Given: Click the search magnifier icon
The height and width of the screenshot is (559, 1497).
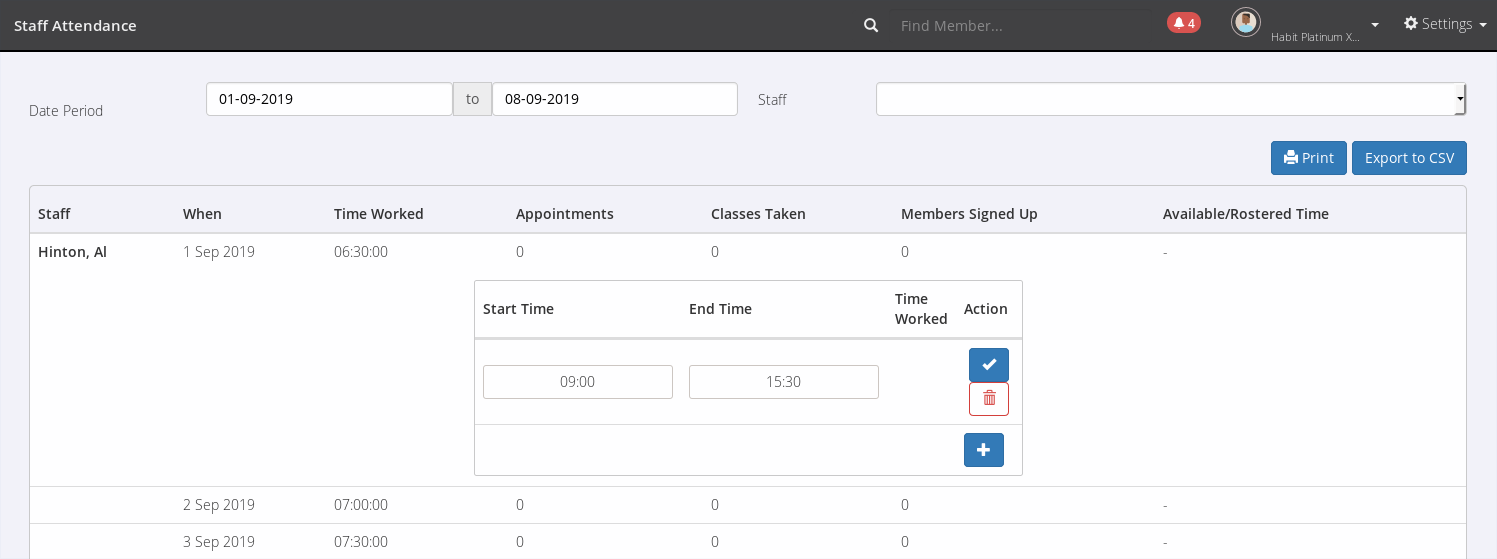Looking at the screenshot, I should (871, 25).
